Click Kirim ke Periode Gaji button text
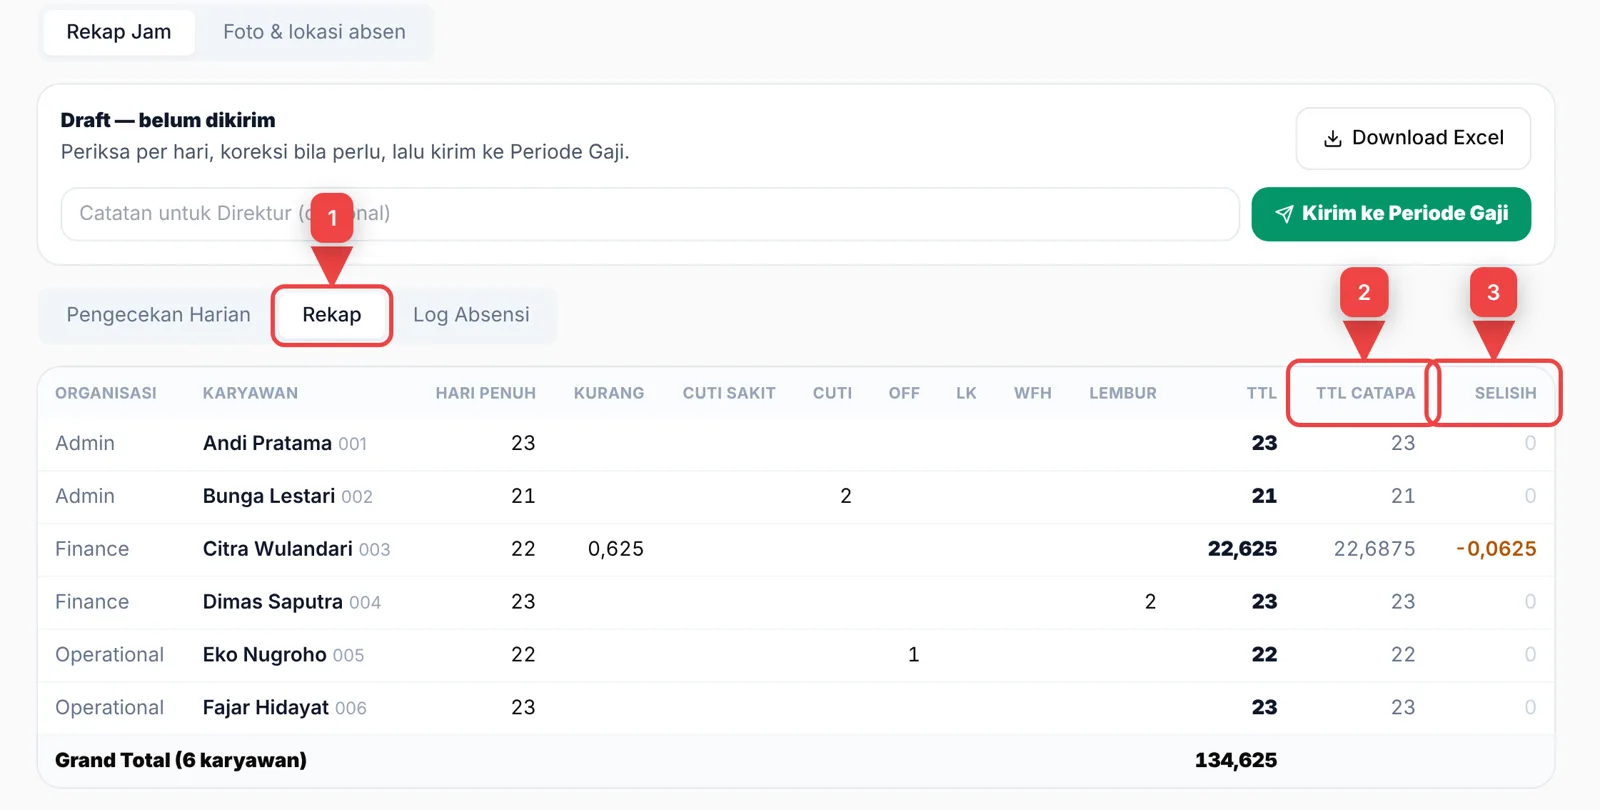The width and height of the screenshot is (1600, 810). pos(1405,214)
